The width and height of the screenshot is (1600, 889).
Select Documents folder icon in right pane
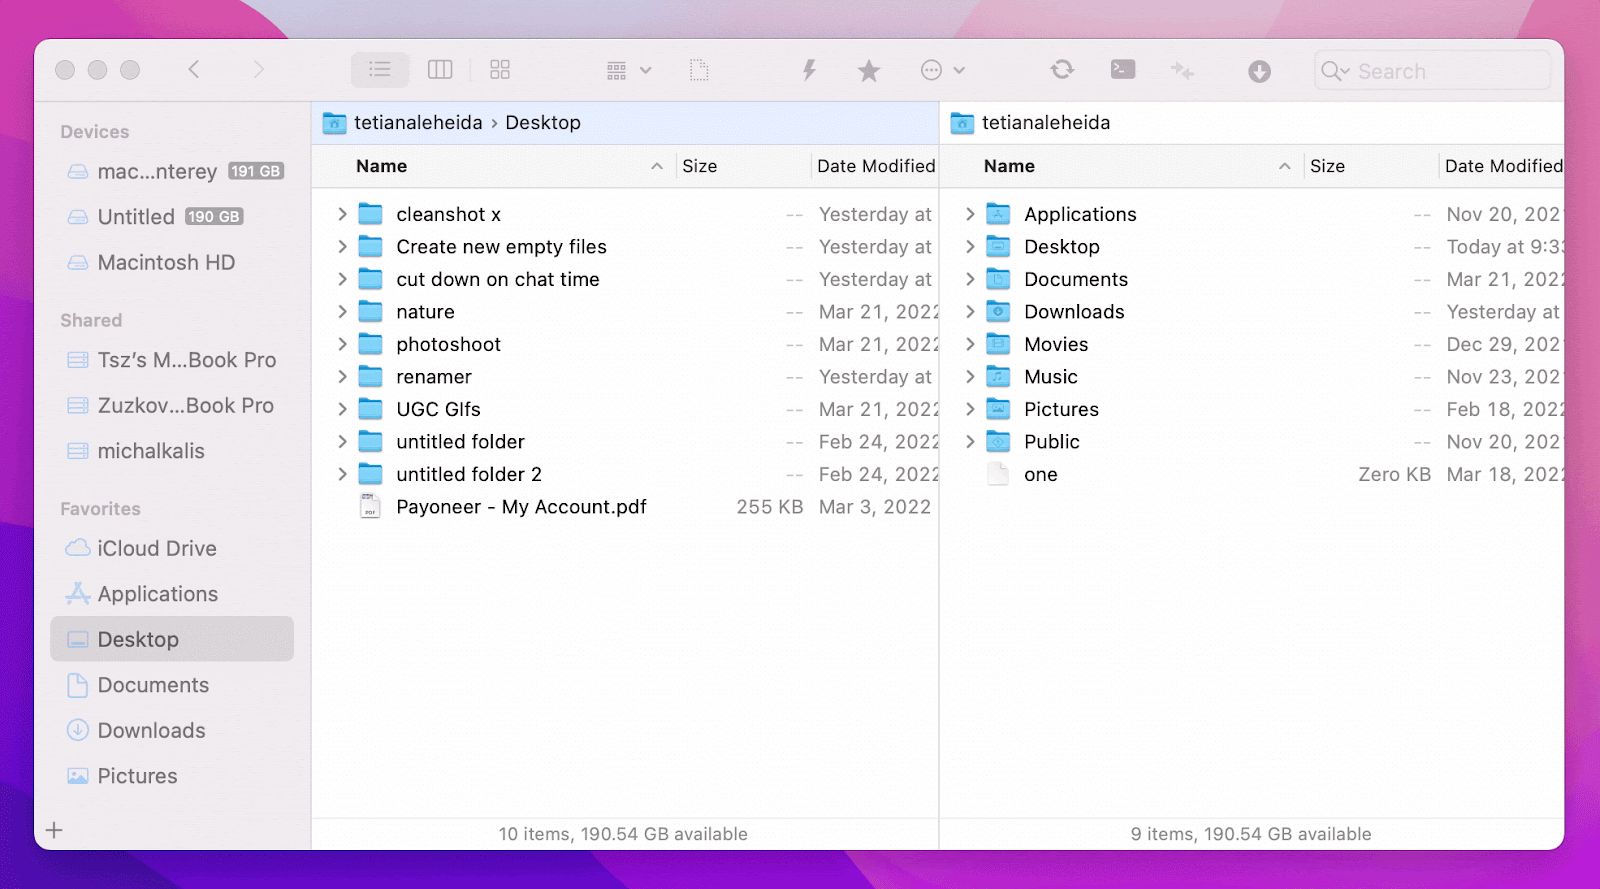[x=998, y=279]
